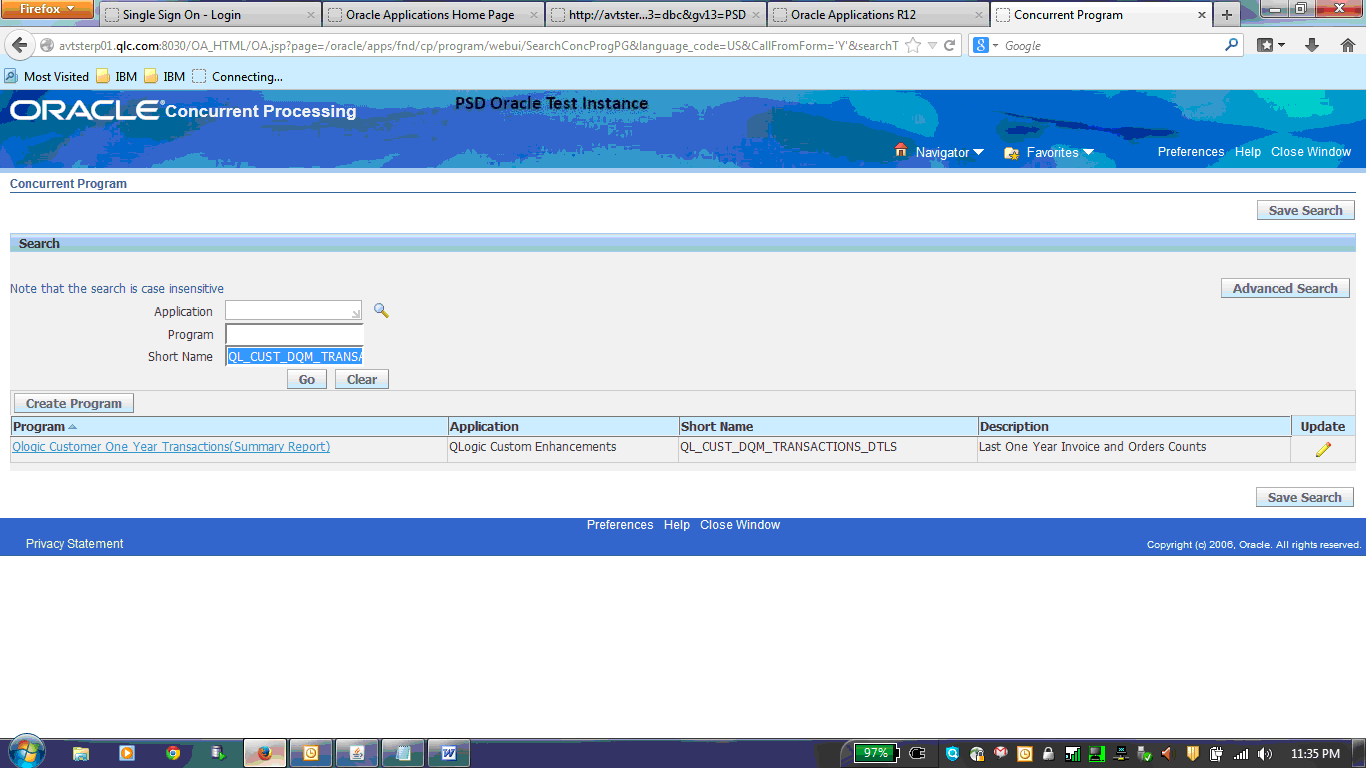Click the 97% battery indicator
Viewport: 1366px width, 768px height.
pyautogui.click(x=877, y=753)
